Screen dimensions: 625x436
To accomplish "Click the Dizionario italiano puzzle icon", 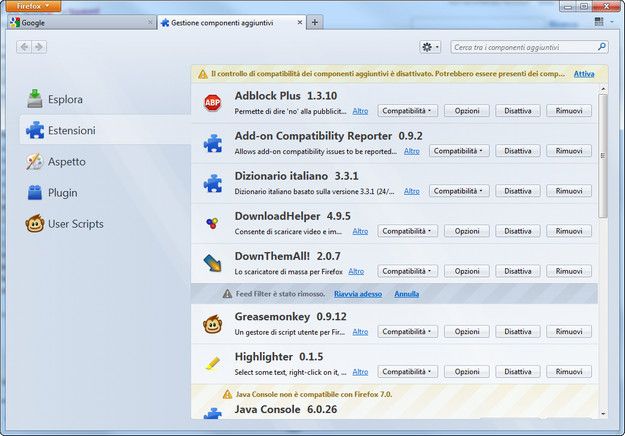I will coord(213,183).
